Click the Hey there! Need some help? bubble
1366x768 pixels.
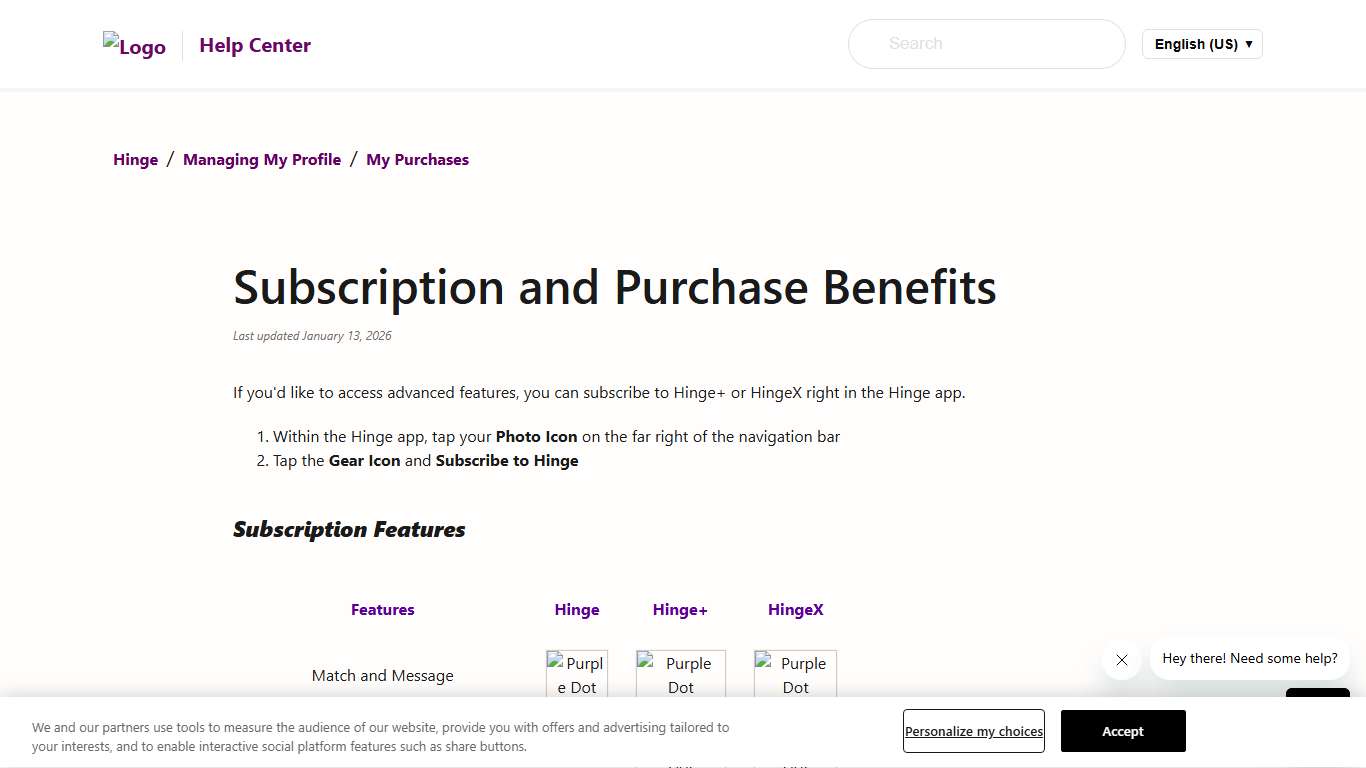point(1249,658)
